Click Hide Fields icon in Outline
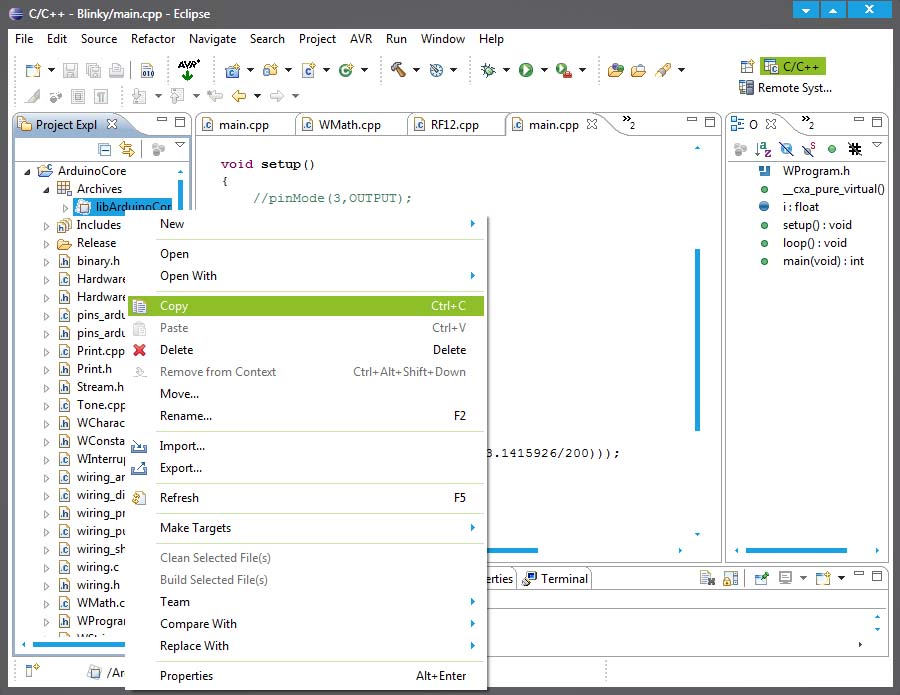The image size is (900, 695). click(x=786, y=149)
